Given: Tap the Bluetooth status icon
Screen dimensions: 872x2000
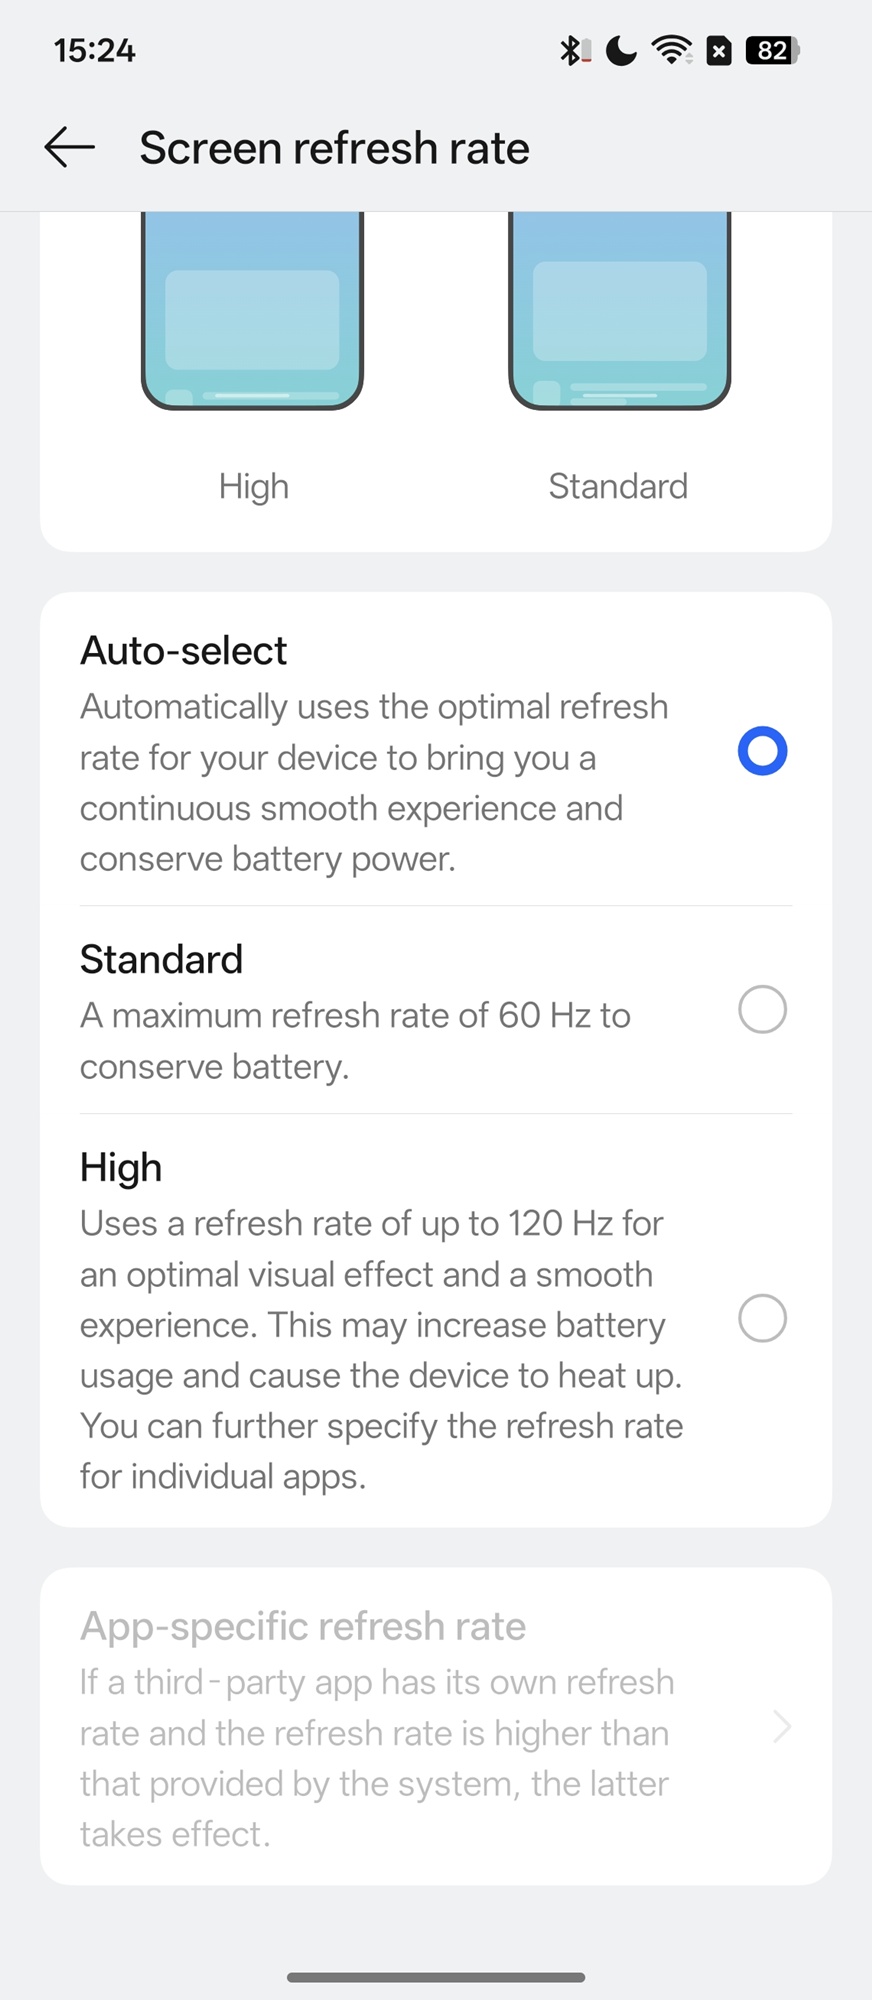Looking at the screenshot, I should pos(572,50).
